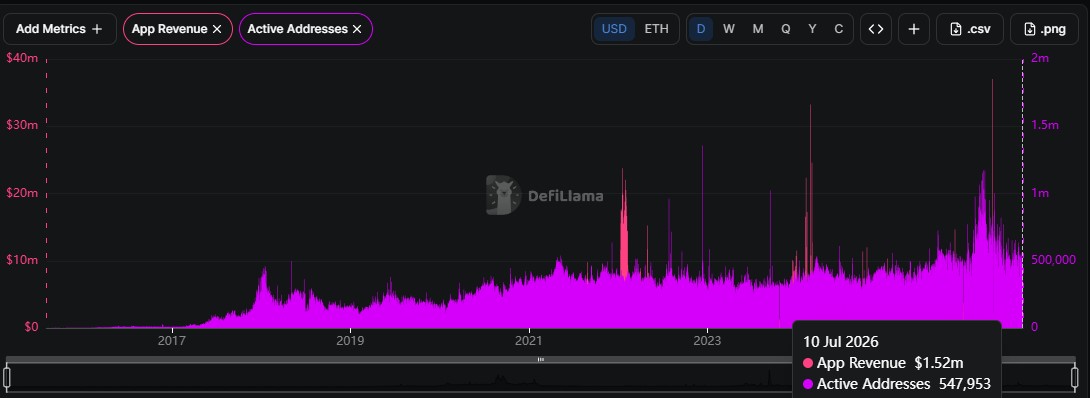Switch denomination to ETH
This screenshot has width=1090, height=398.
tap(656, 29)
